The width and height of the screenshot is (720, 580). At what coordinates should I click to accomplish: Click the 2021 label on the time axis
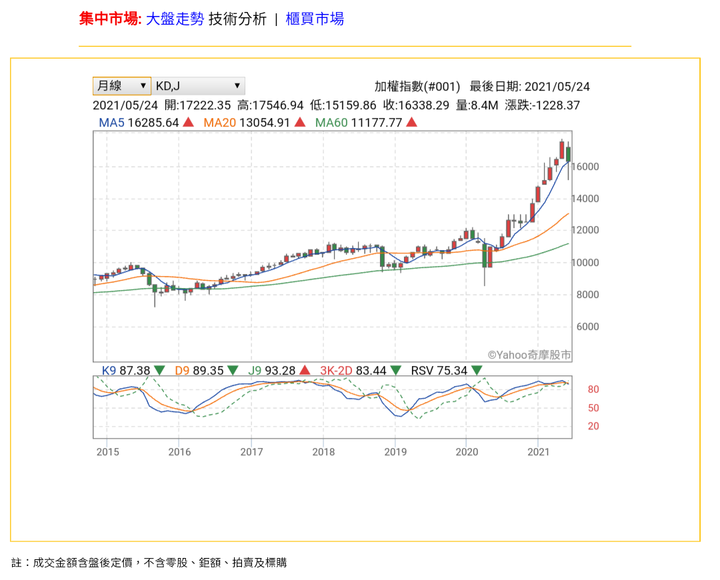coord(539,452)
